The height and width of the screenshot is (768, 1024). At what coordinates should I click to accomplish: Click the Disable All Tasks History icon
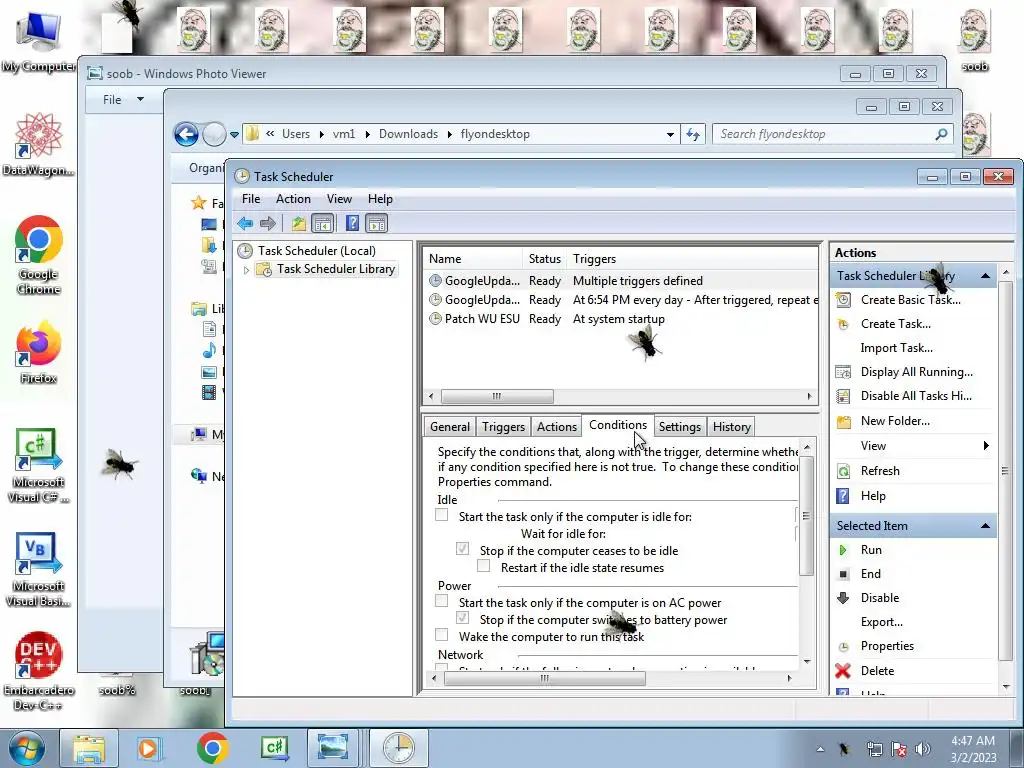pos(844,396)
